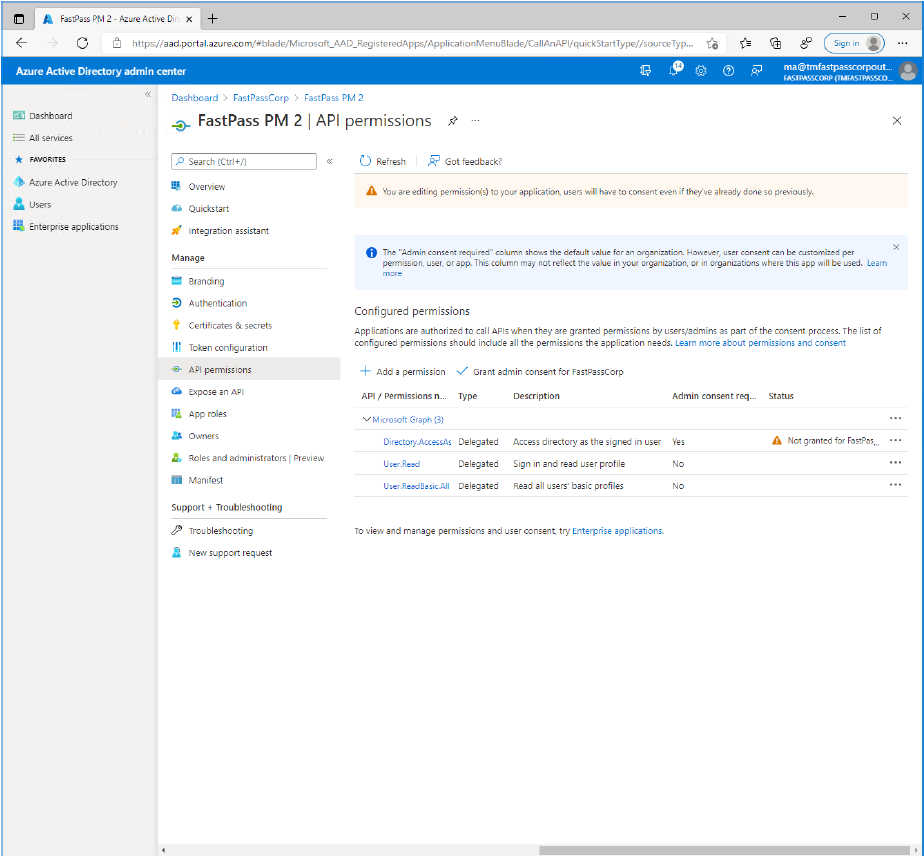Image resolution: width=924 pixels, height=856 pixels.
Task: Open the notifications bell icon
Action: click(674, 71)
